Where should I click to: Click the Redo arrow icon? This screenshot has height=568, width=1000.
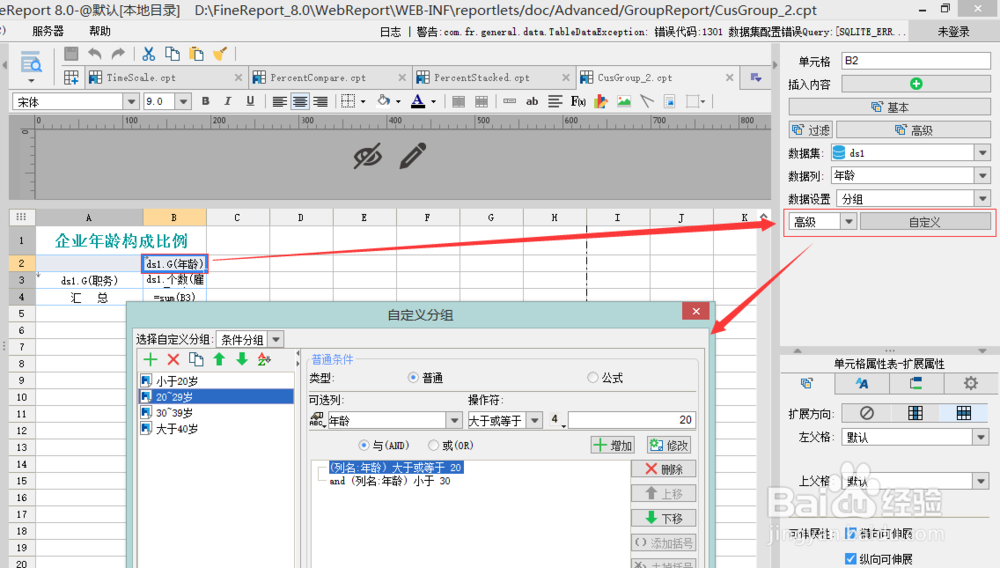(118, 54)
